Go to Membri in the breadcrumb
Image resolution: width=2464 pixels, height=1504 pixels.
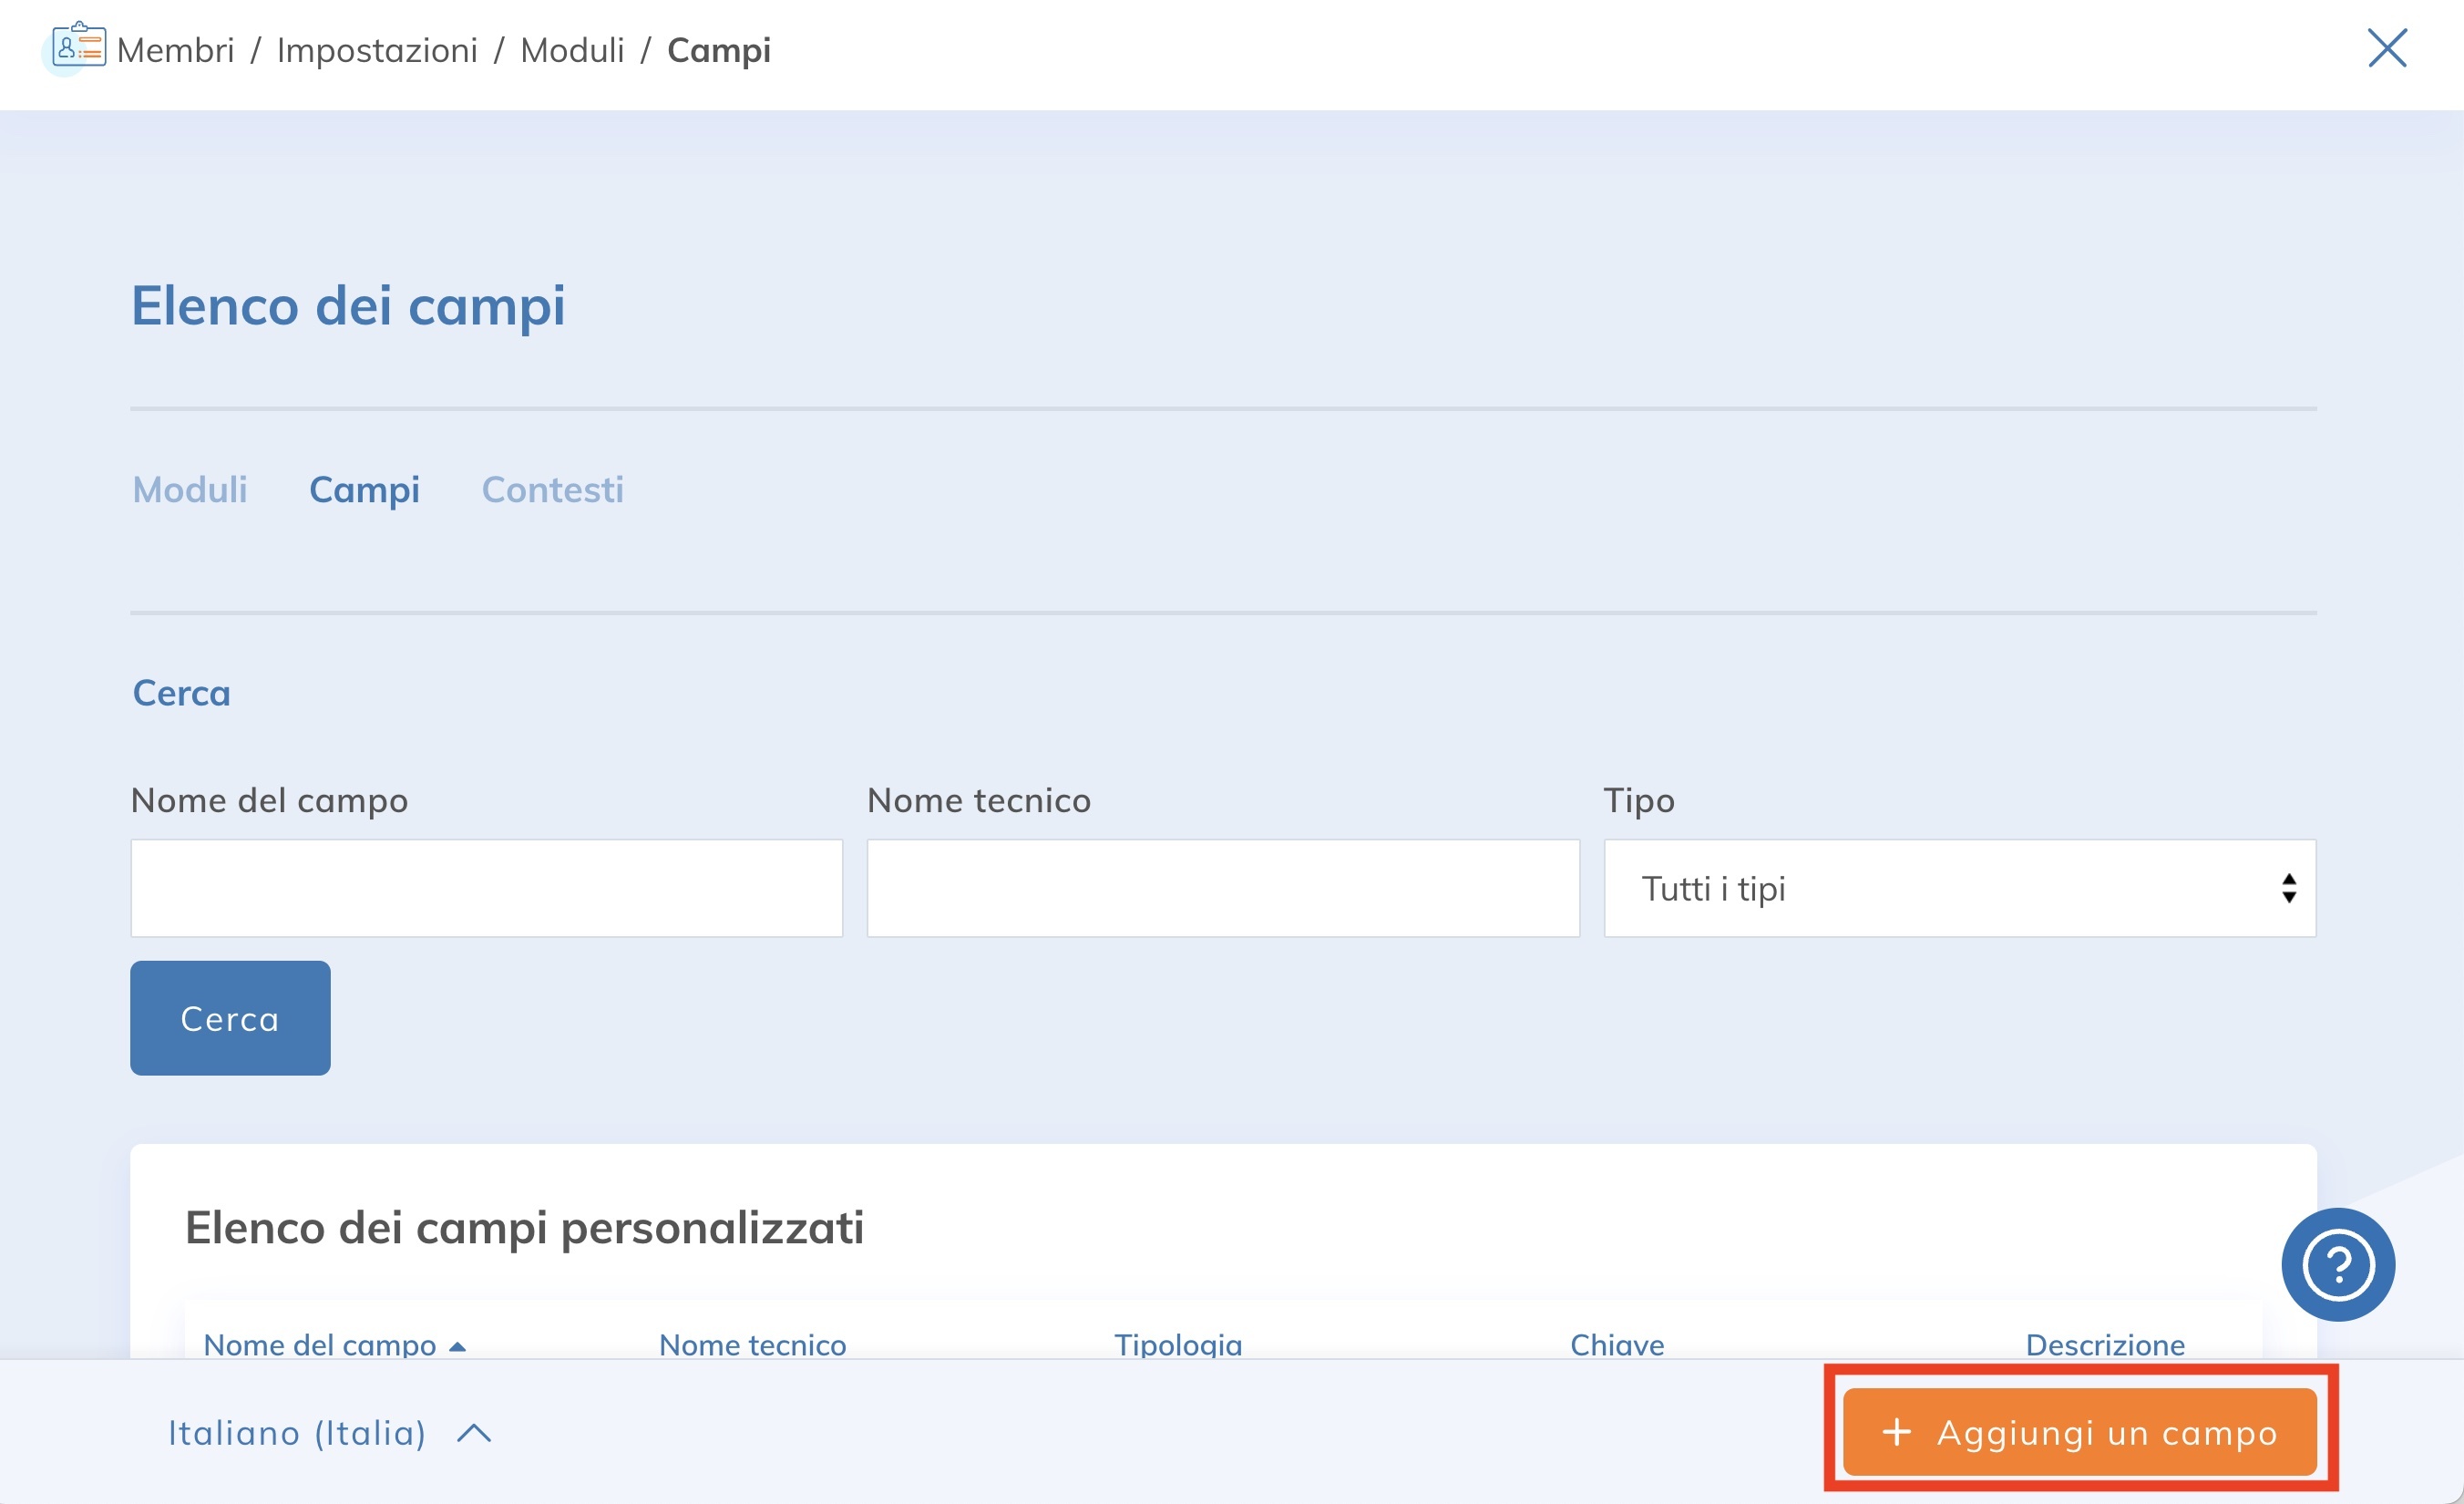coord(175,50)
